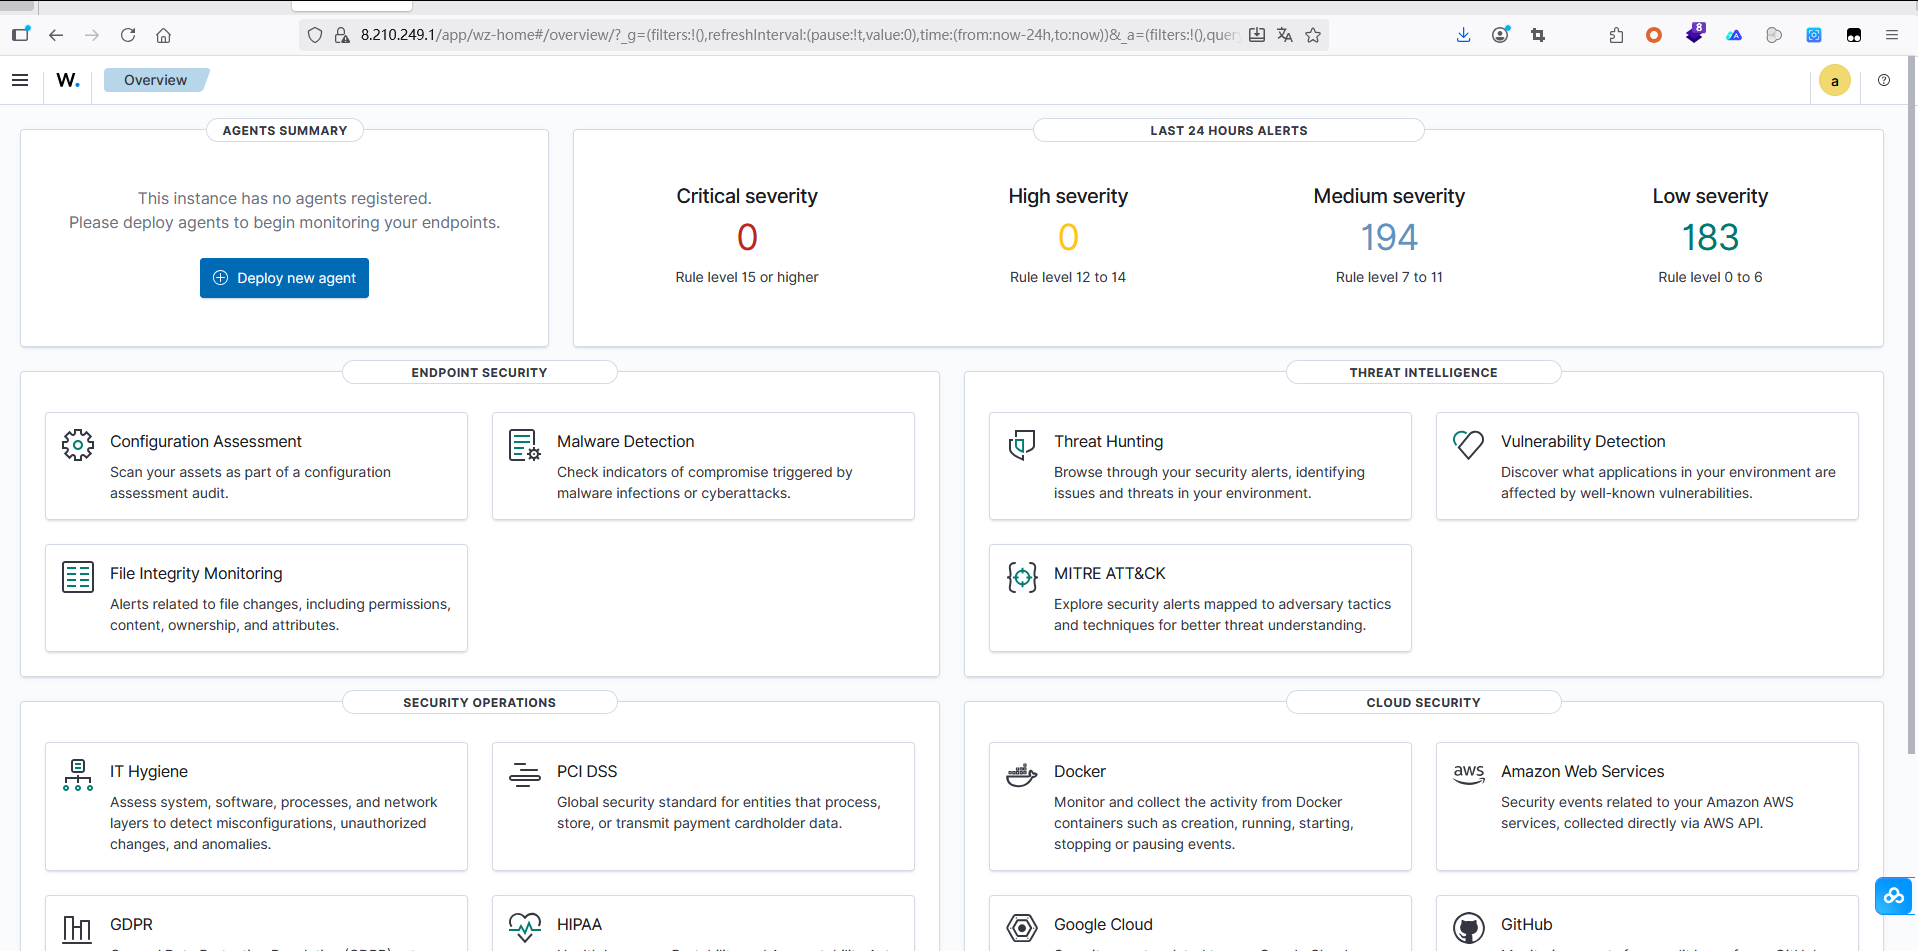The height and width of the screenshot is (951, 1918).
Task: Click the Vulnerability Detection heart icon
Action: [x=1468, y=445]
